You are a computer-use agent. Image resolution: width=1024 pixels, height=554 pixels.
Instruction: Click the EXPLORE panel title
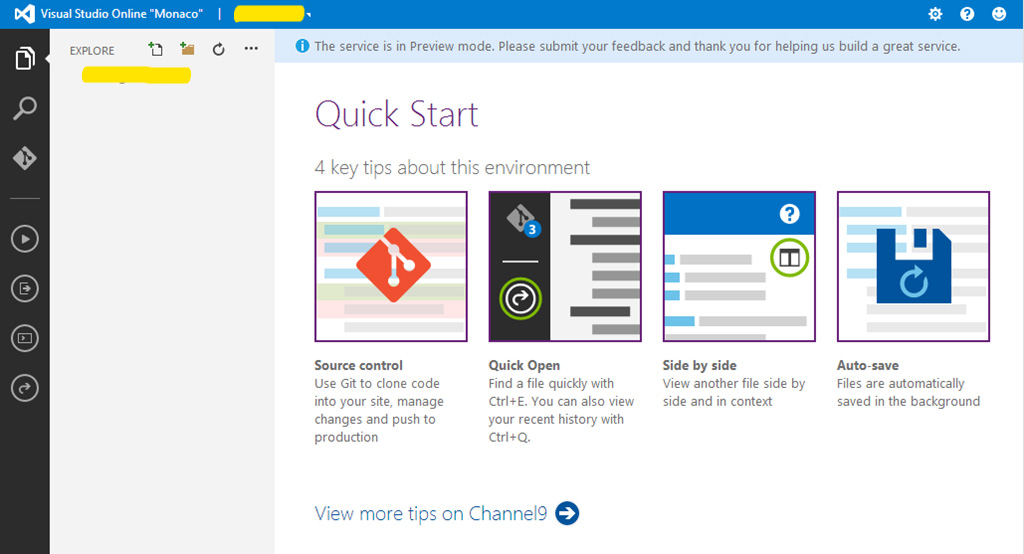pos(92,50)
